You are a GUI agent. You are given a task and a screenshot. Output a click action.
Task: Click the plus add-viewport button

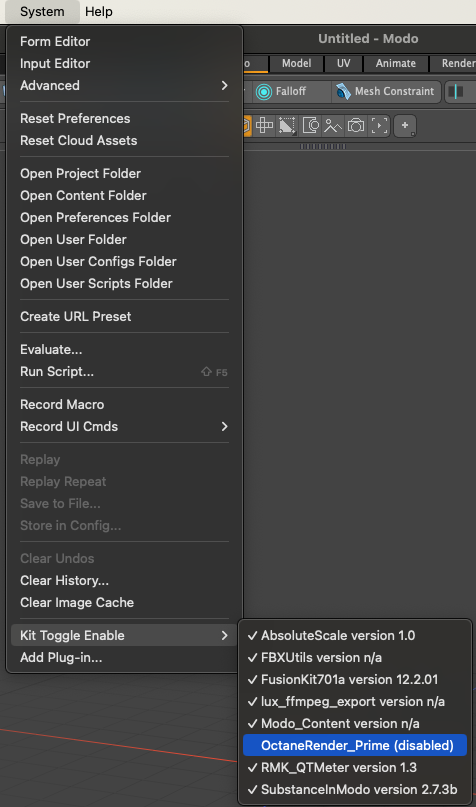[x=405, y=126]
